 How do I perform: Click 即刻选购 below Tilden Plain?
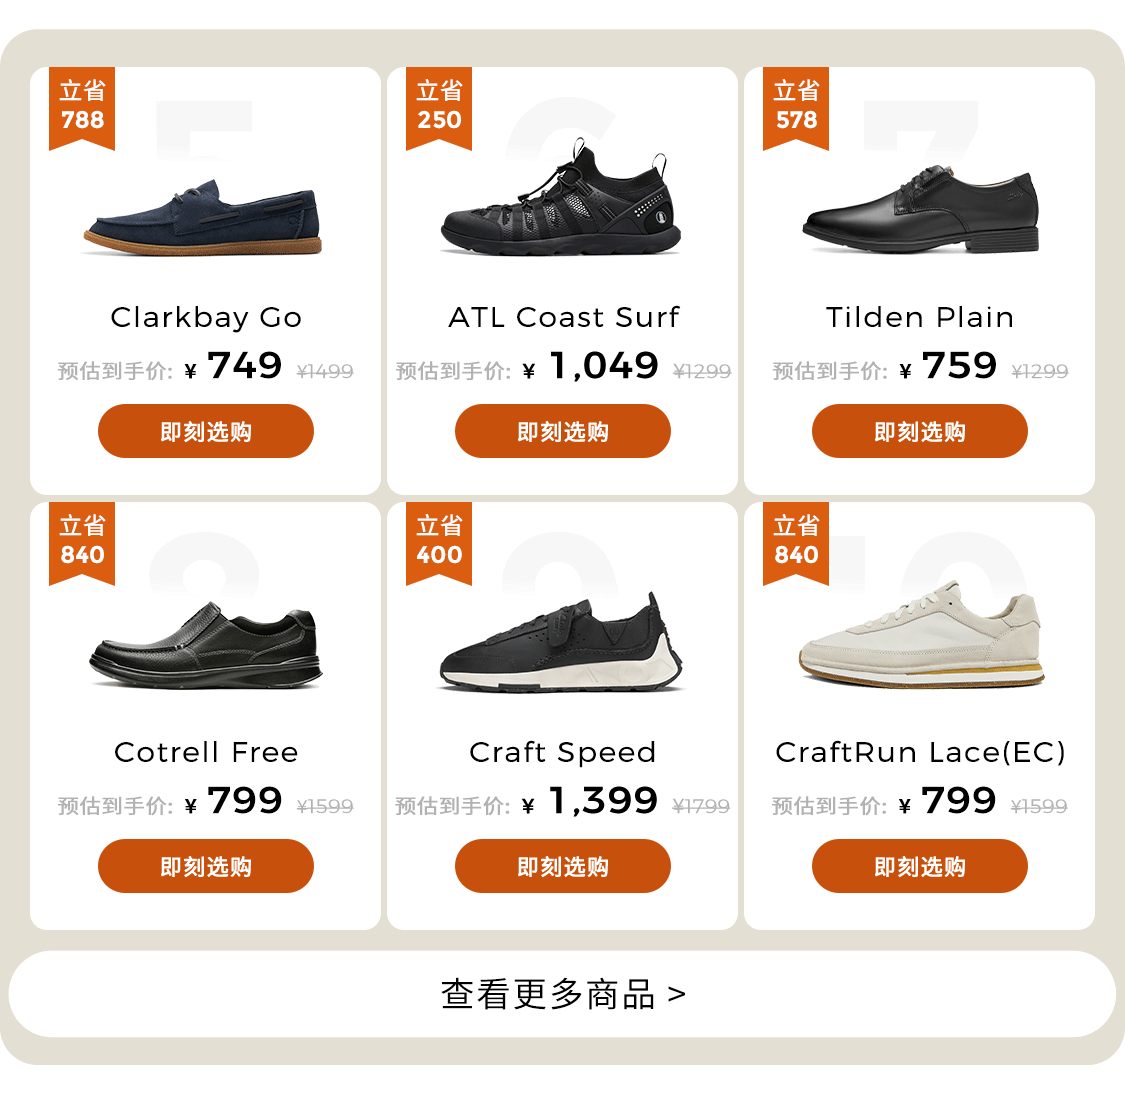pos(920,431)
